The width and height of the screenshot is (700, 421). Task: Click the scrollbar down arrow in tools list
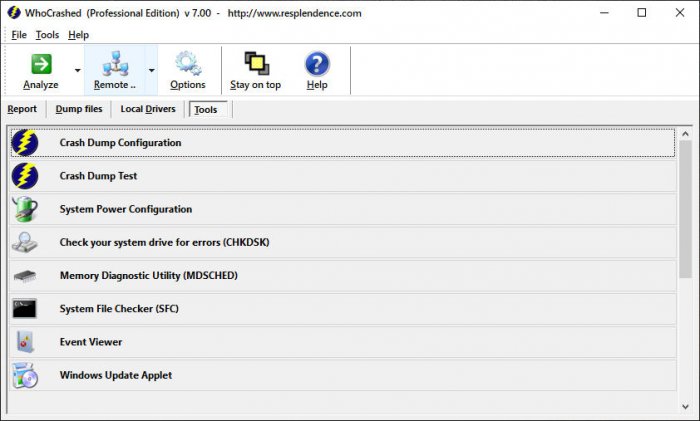(685, 407)
